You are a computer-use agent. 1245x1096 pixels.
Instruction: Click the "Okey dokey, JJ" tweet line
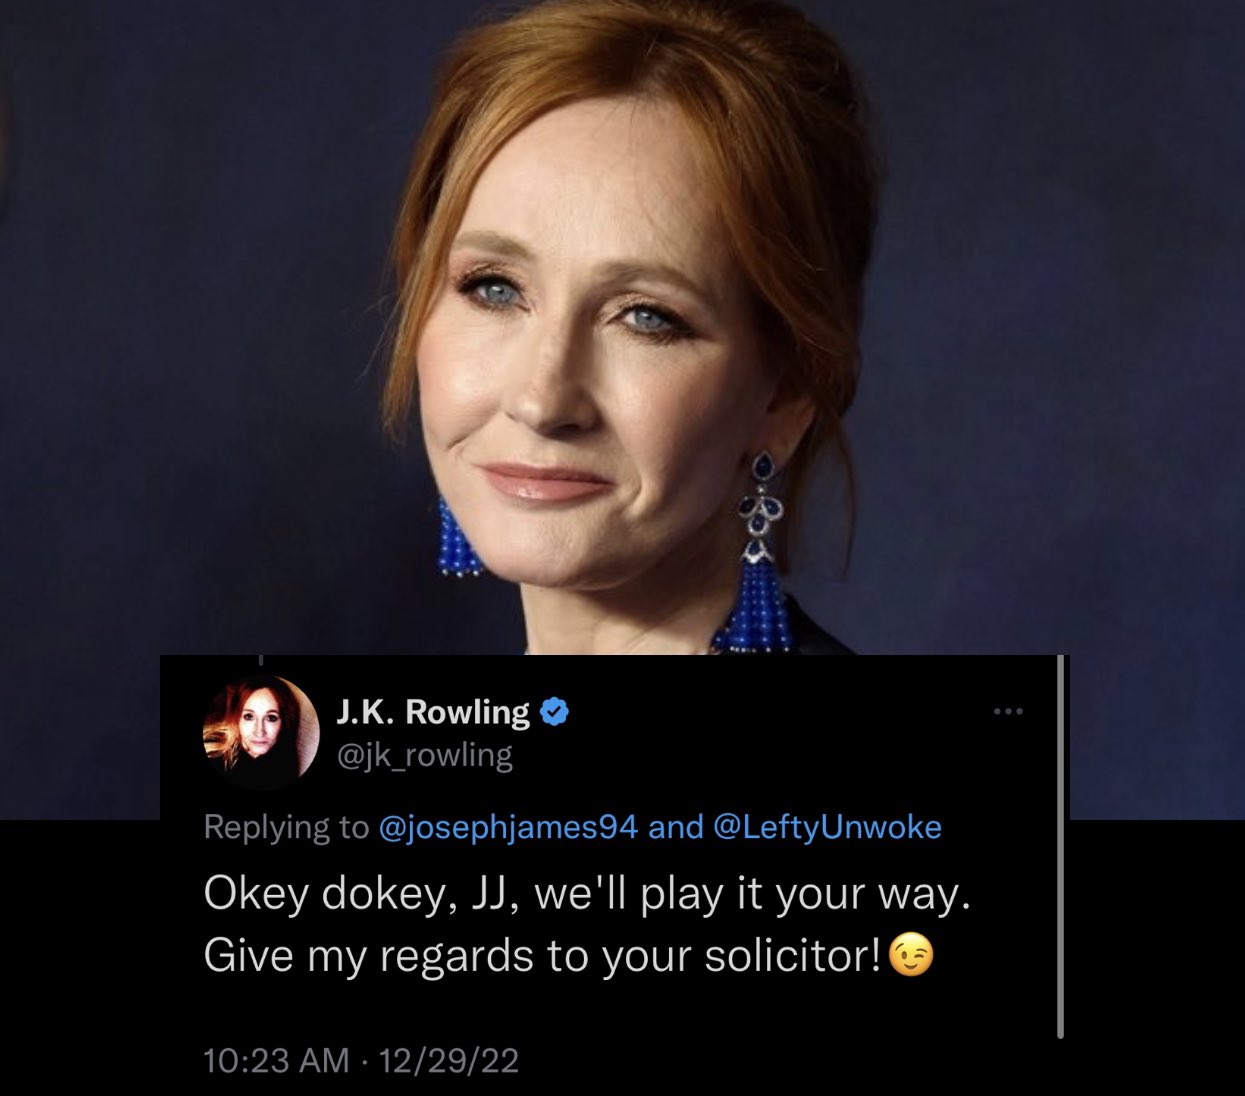pos(587,893)
